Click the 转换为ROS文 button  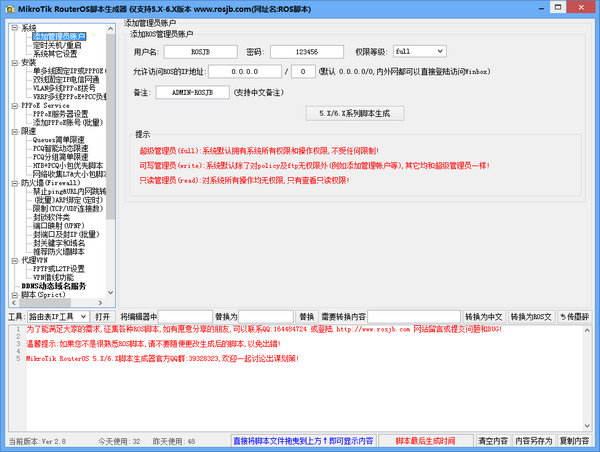tap(531, 317)
